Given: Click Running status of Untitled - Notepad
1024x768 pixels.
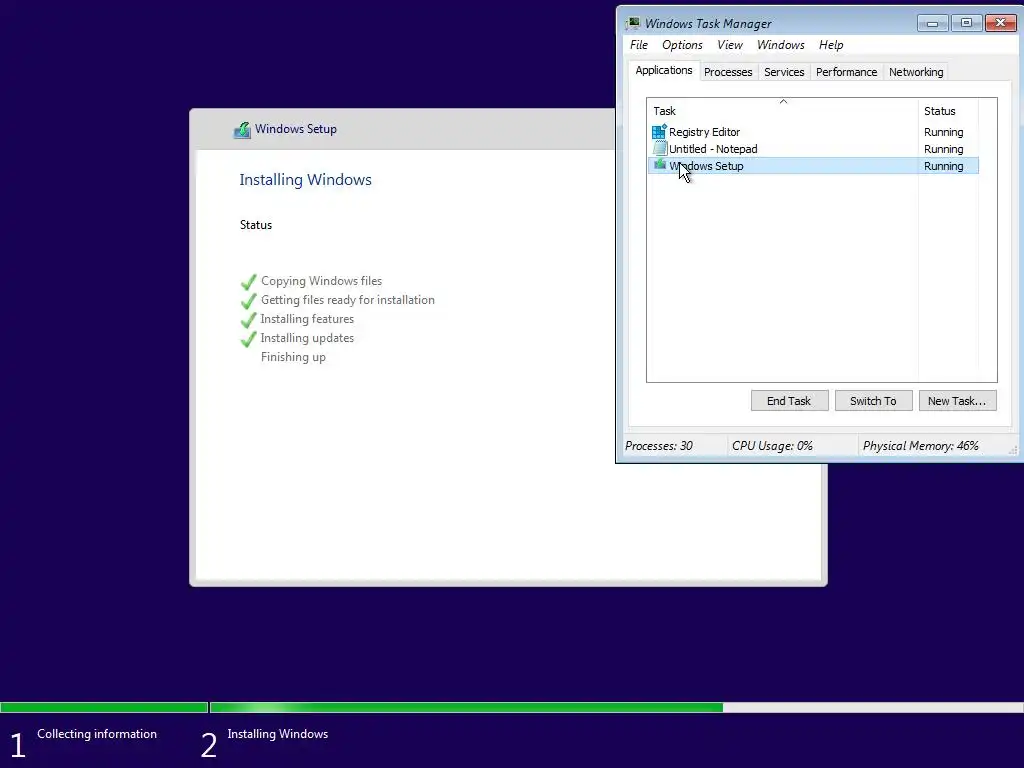Looking at the screenshot, I should pyautogui.click(x=943, y=149).
